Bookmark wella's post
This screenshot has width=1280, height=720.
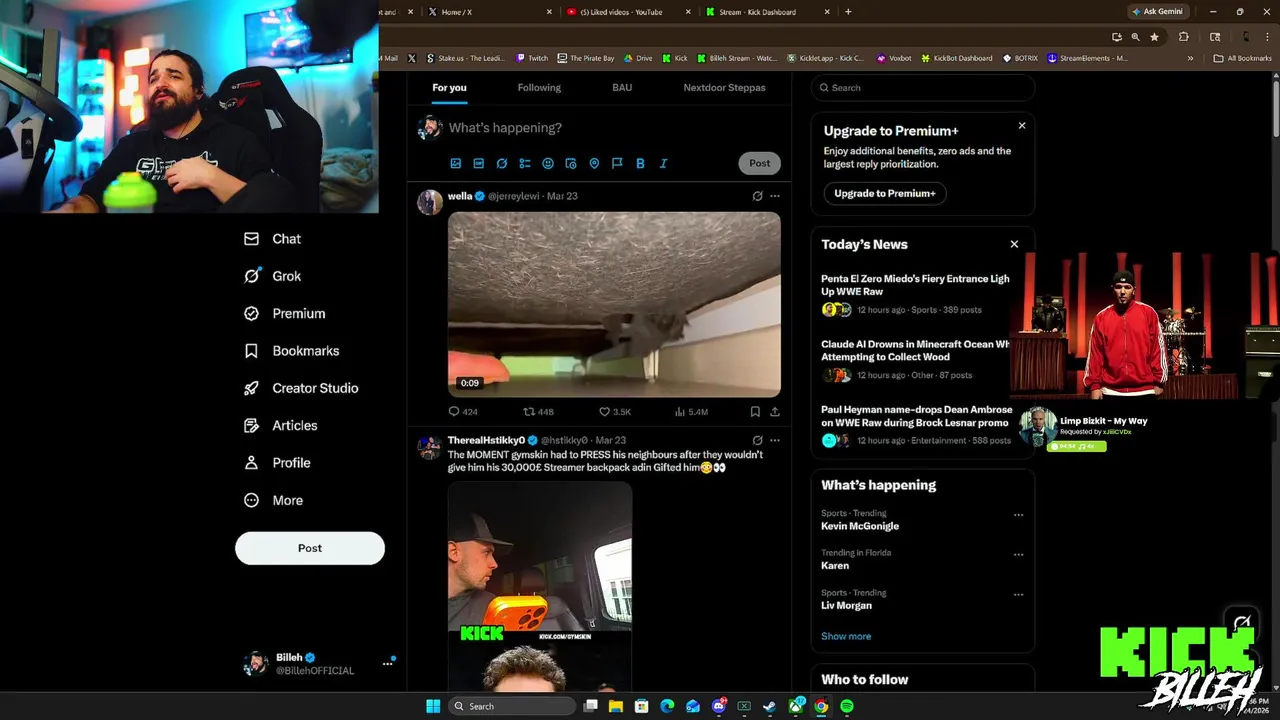click(x=755, y=411)
